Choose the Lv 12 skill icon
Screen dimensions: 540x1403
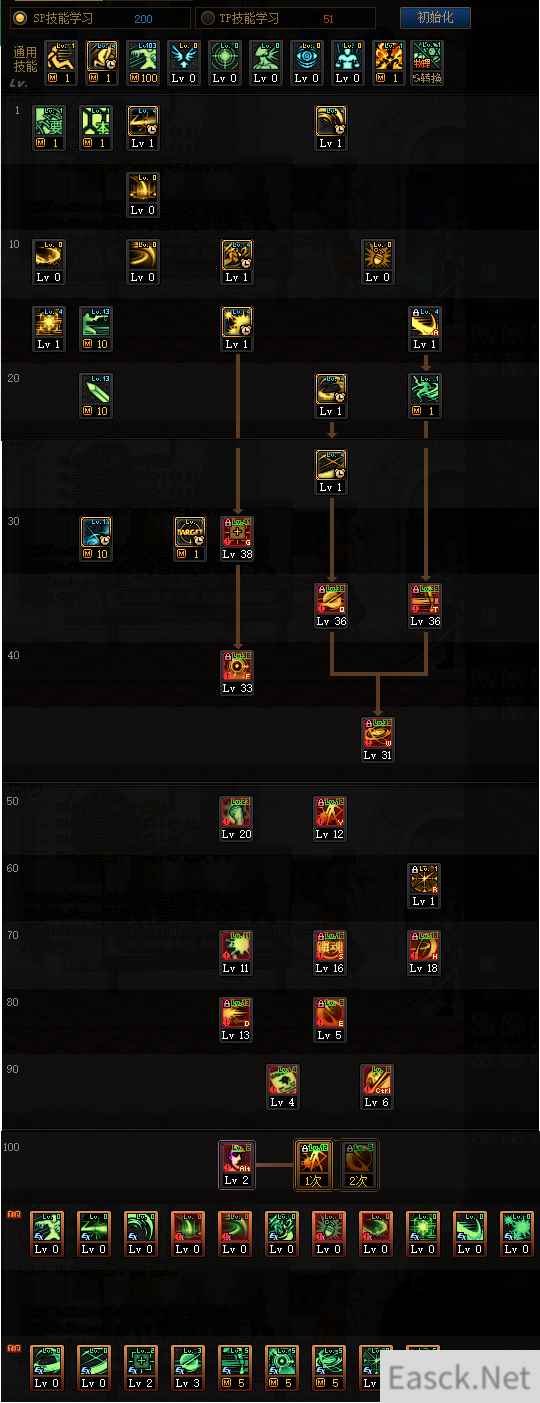[x=331, y=818]
